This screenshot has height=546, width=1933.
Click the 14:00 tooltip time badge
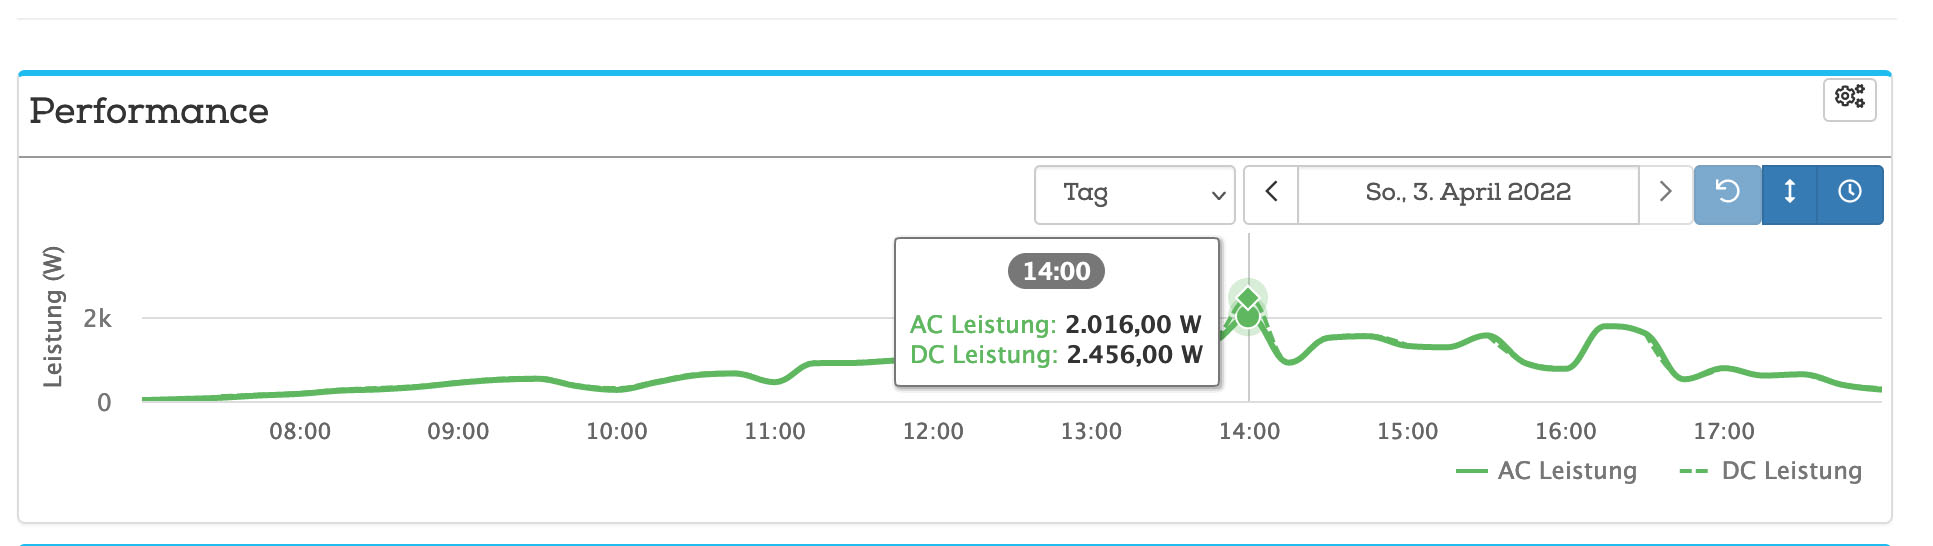(1056, 271)
